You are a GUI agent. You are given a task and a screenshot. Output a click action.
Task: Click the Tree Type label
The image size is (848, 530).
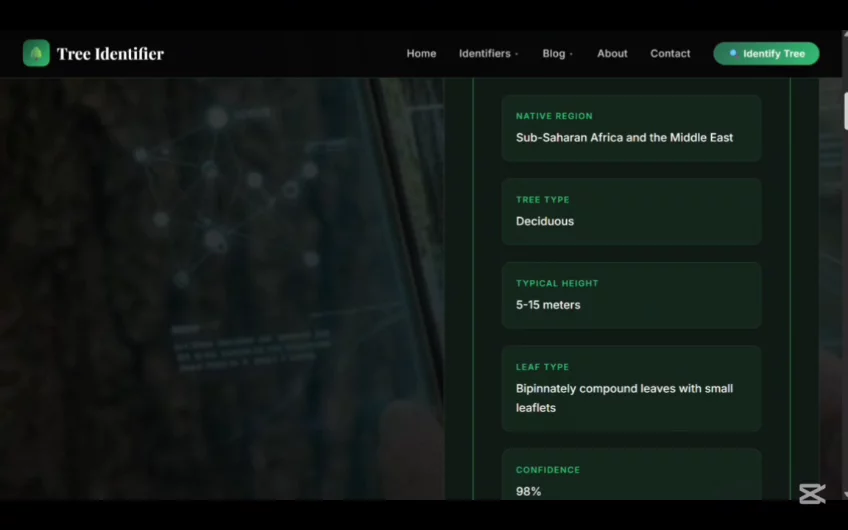(542, 200)
